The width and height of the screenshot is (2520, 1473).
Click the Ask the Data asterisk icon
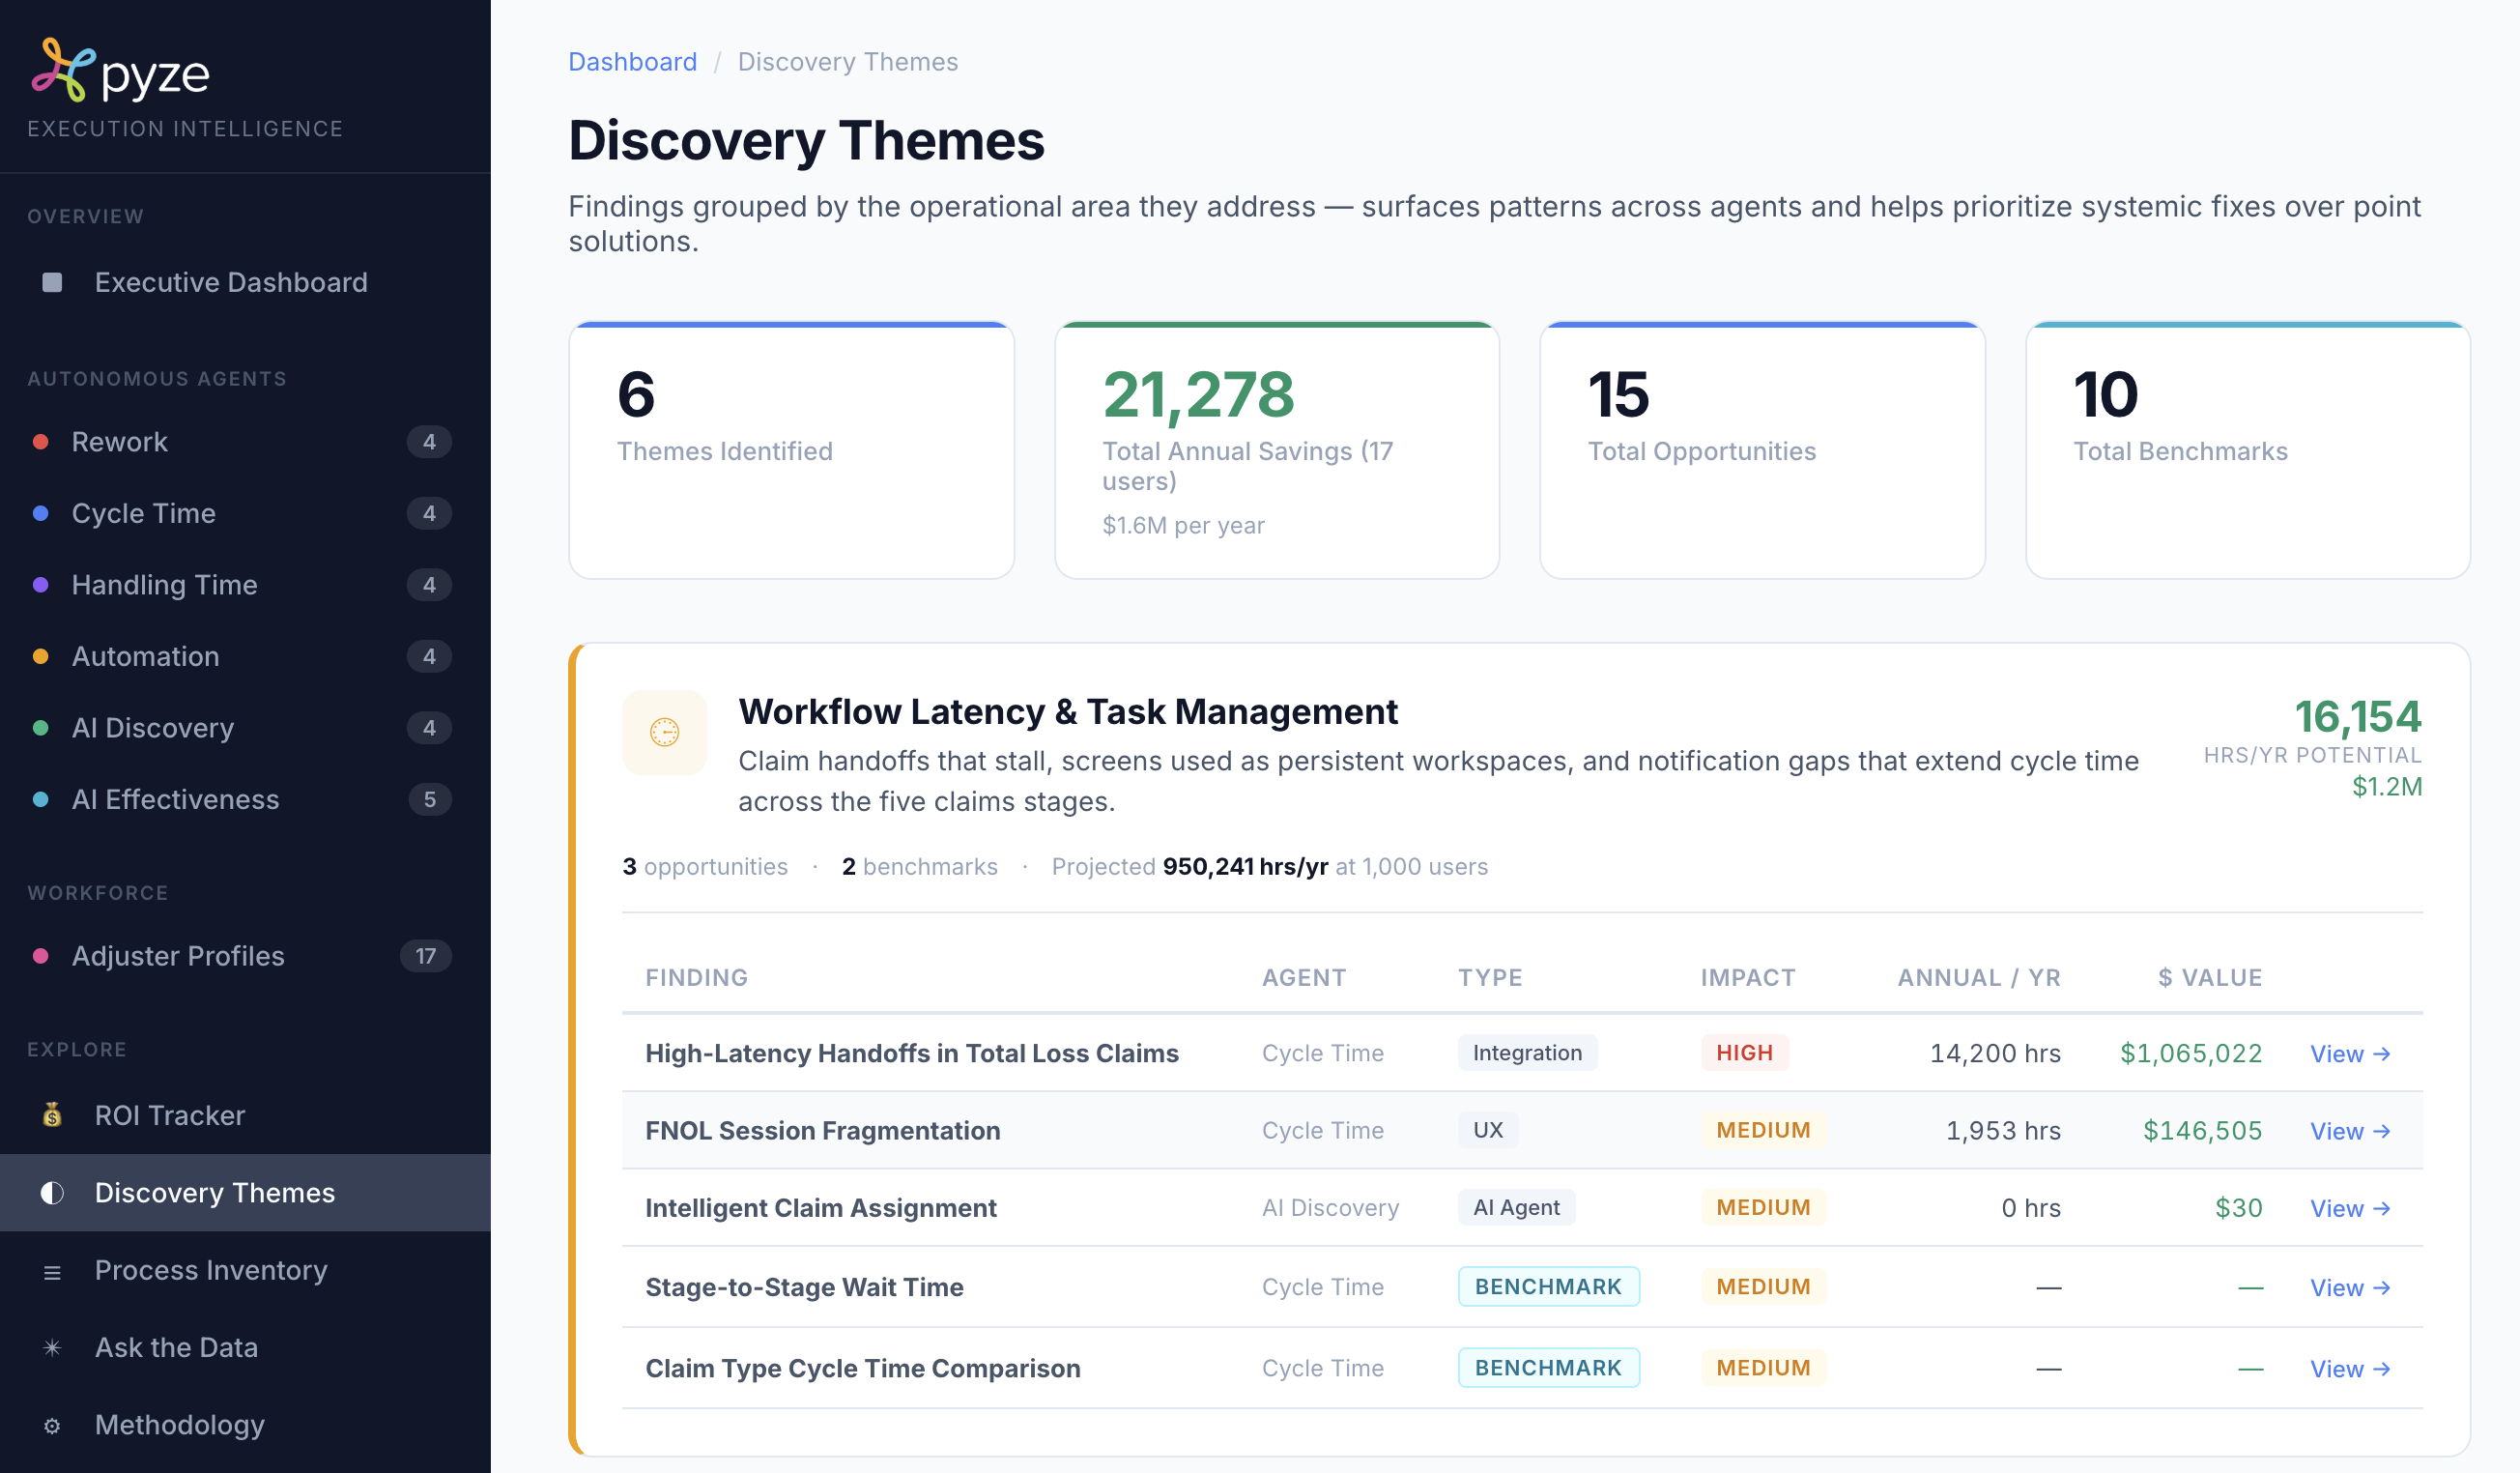52,1347
